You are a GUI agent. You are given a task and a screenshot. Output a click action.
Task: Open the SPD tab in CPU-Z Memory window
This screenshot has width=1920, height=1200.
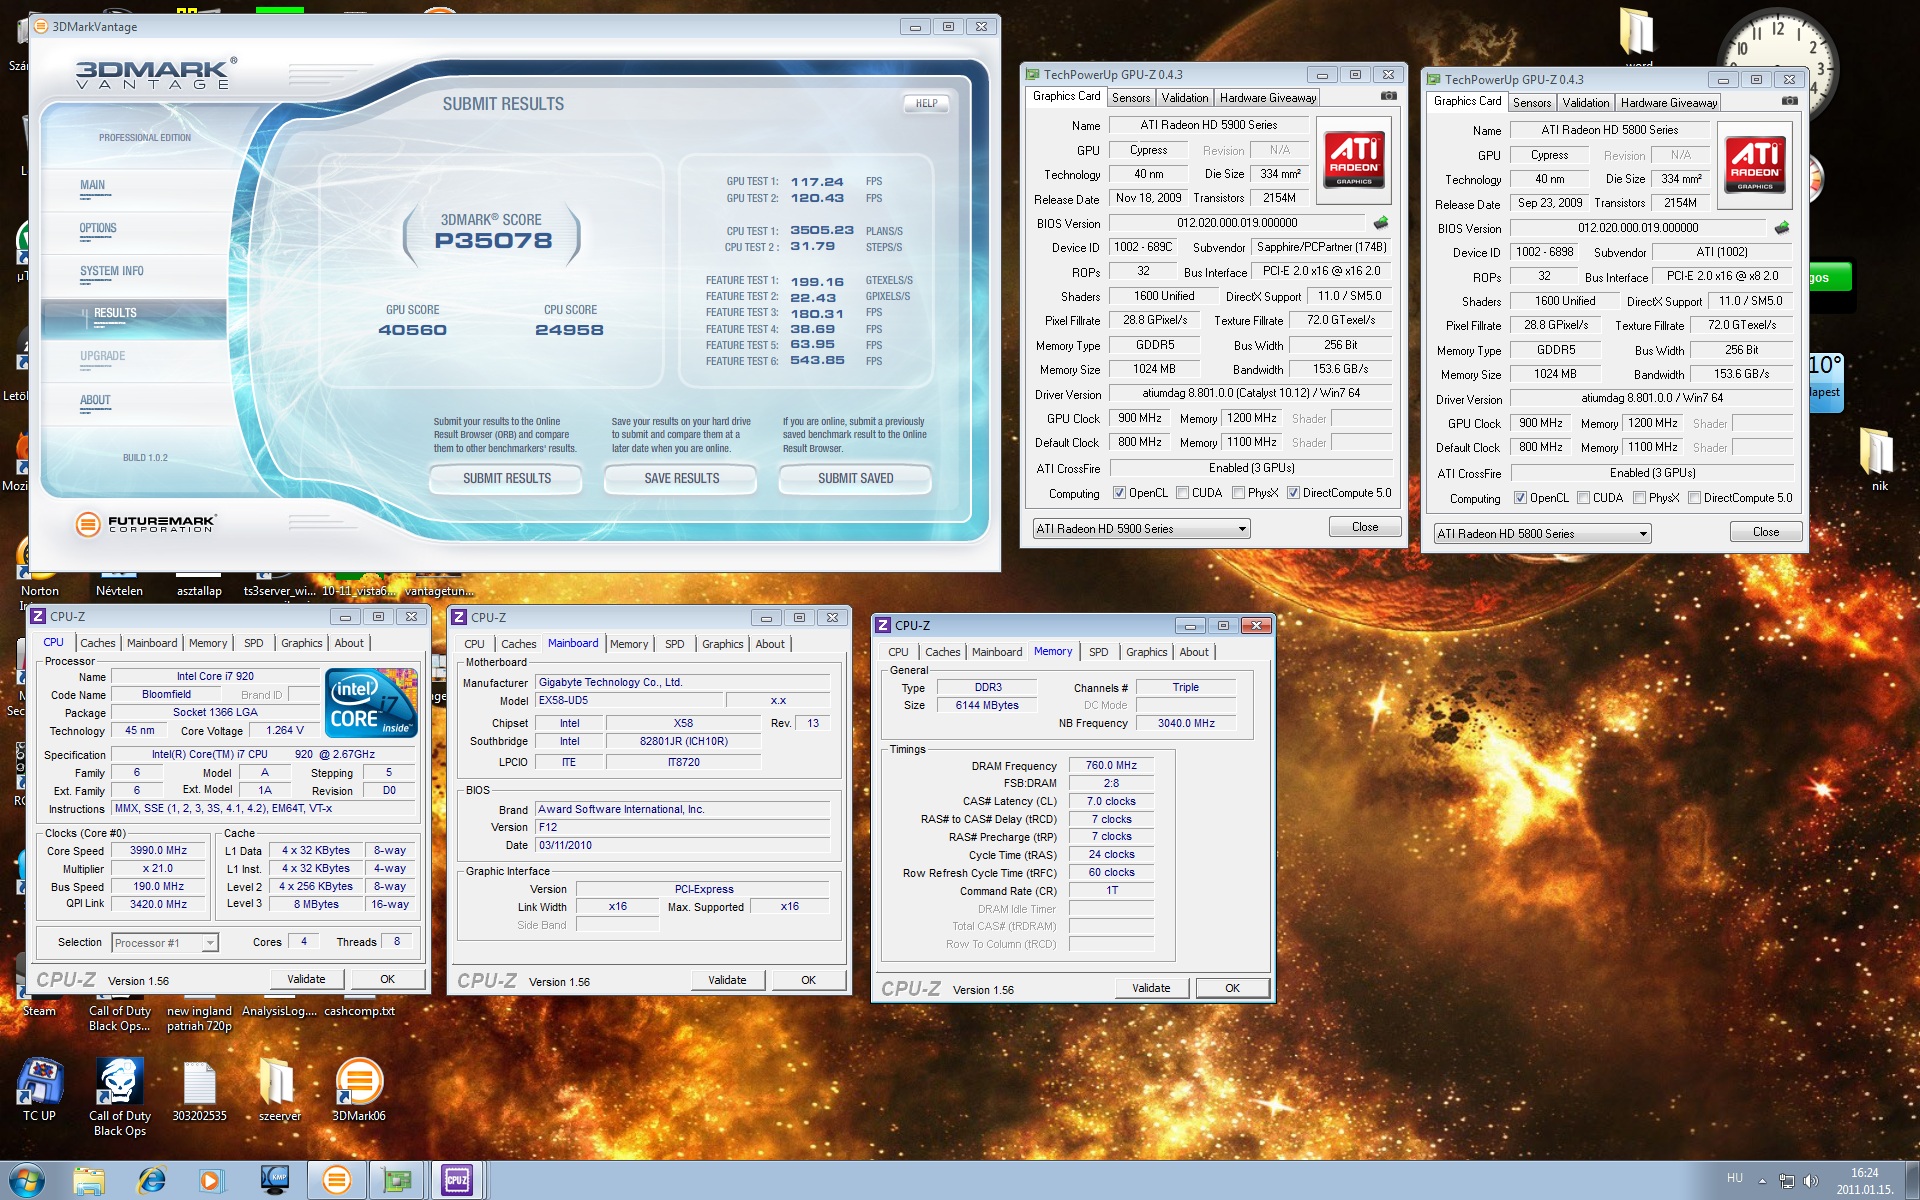pyautogui.click(x=1098, y=652)
